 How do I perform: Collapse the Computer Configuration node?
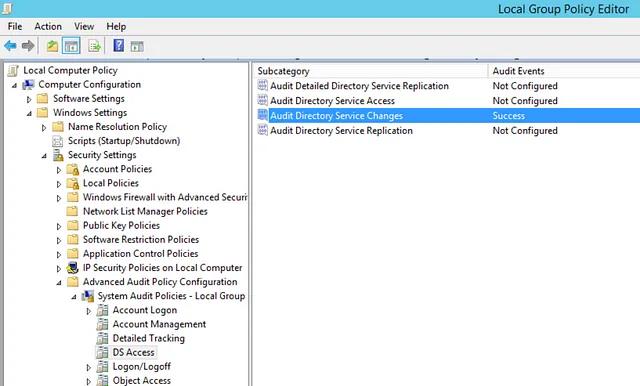(14, 85)
